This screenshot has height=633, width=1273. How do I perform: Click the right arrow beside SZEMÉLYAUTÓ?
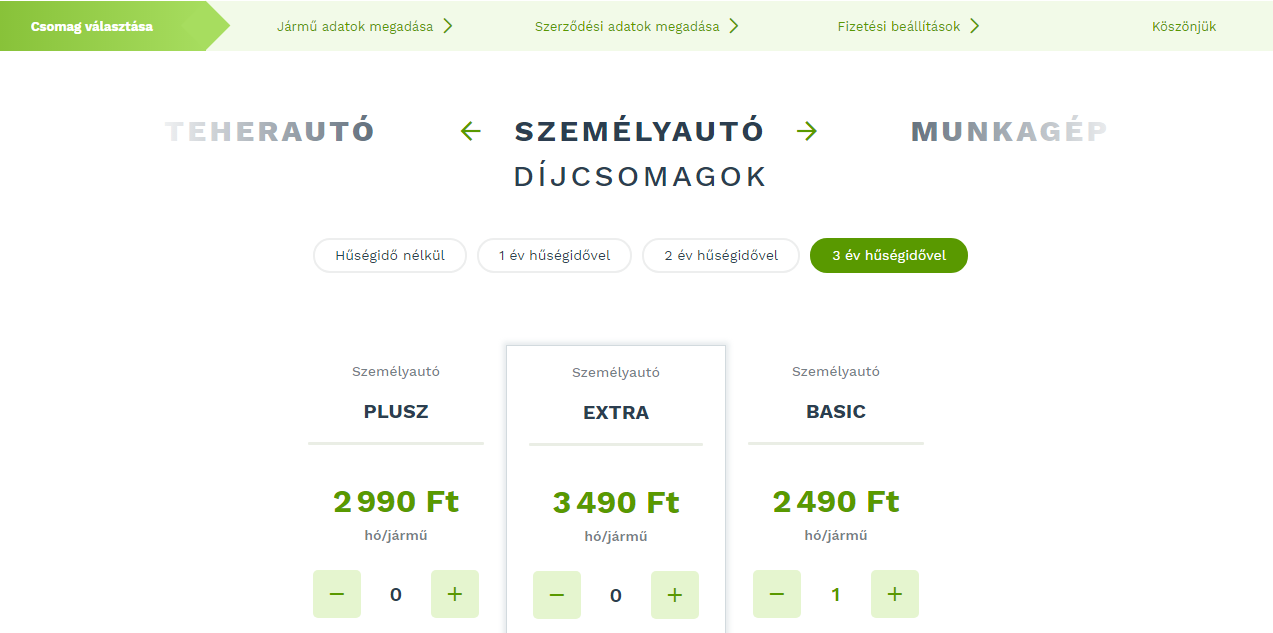point(807,131)
